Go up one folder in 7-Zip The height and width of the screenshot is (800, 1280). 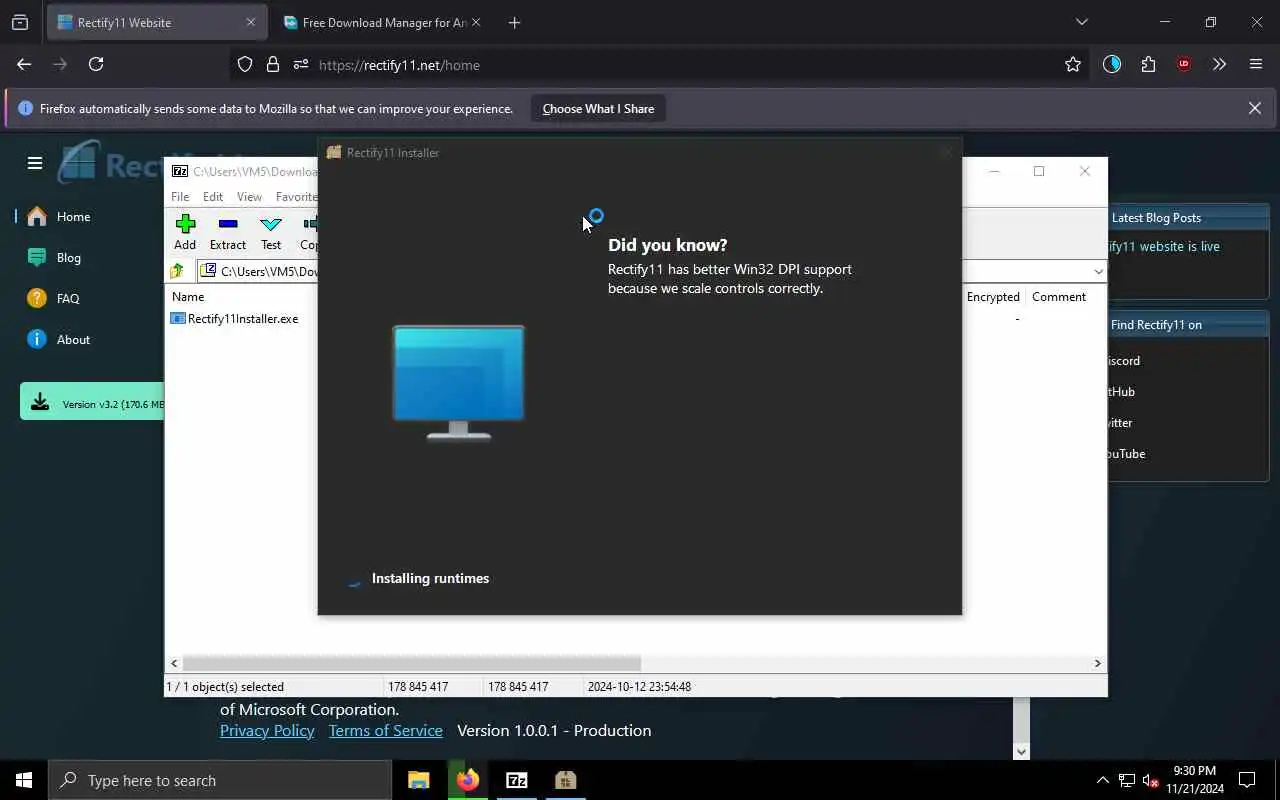[x=177, y=271]
